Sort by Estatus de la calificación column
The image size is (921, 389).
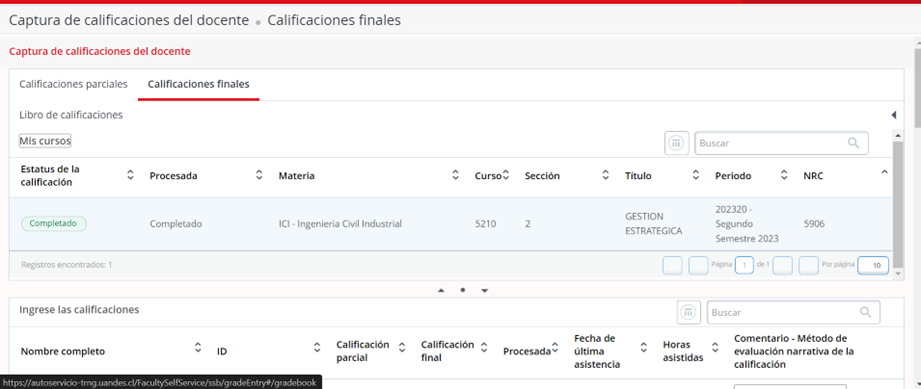tap(130, 175)
